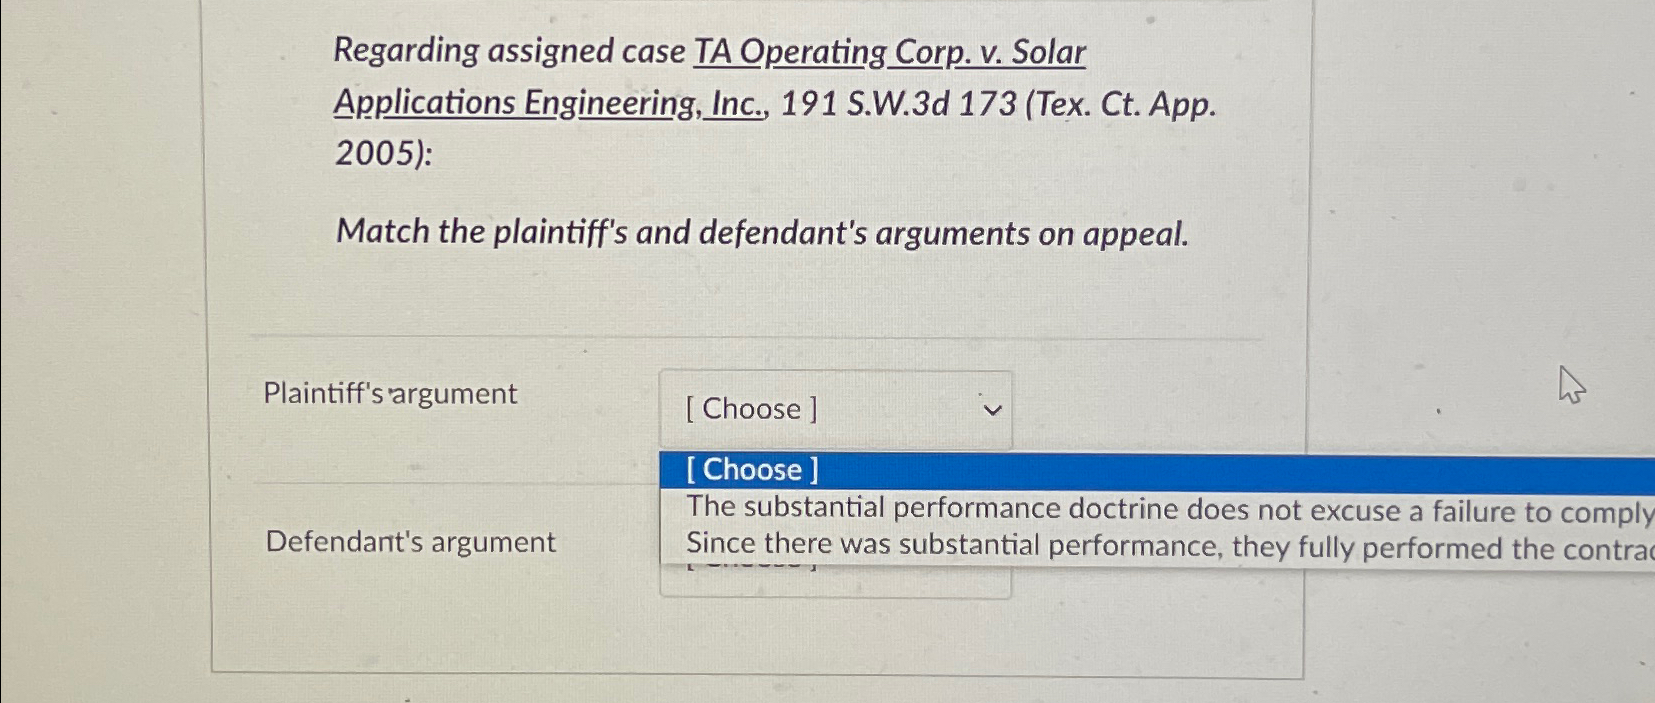Click the Defendant's argument label
Image resolution: width=1655 pixels, height=703 pixels.
pyautogui.click(x=411, y=541)
